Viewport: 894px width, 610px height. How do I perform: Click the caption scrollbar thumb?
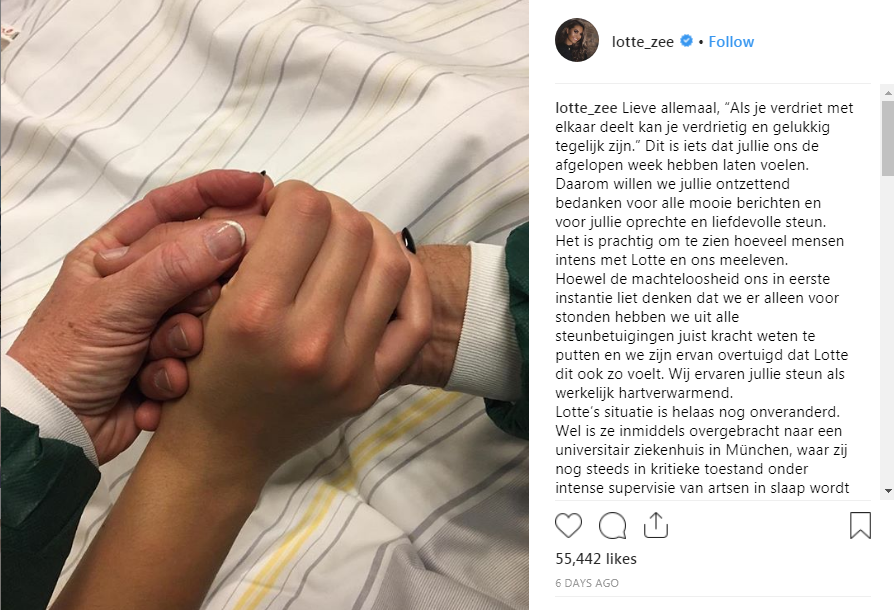[x=888, y=139]
